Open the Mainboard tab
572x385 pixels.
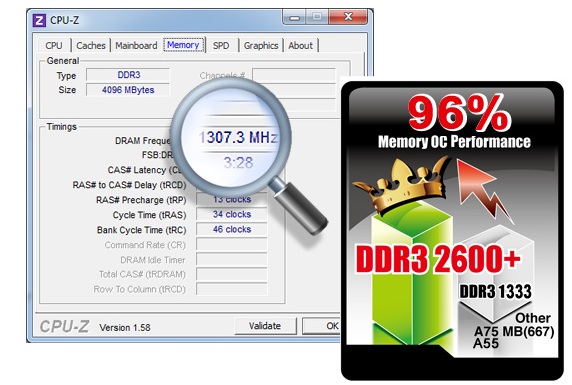(x=136, y=46)
